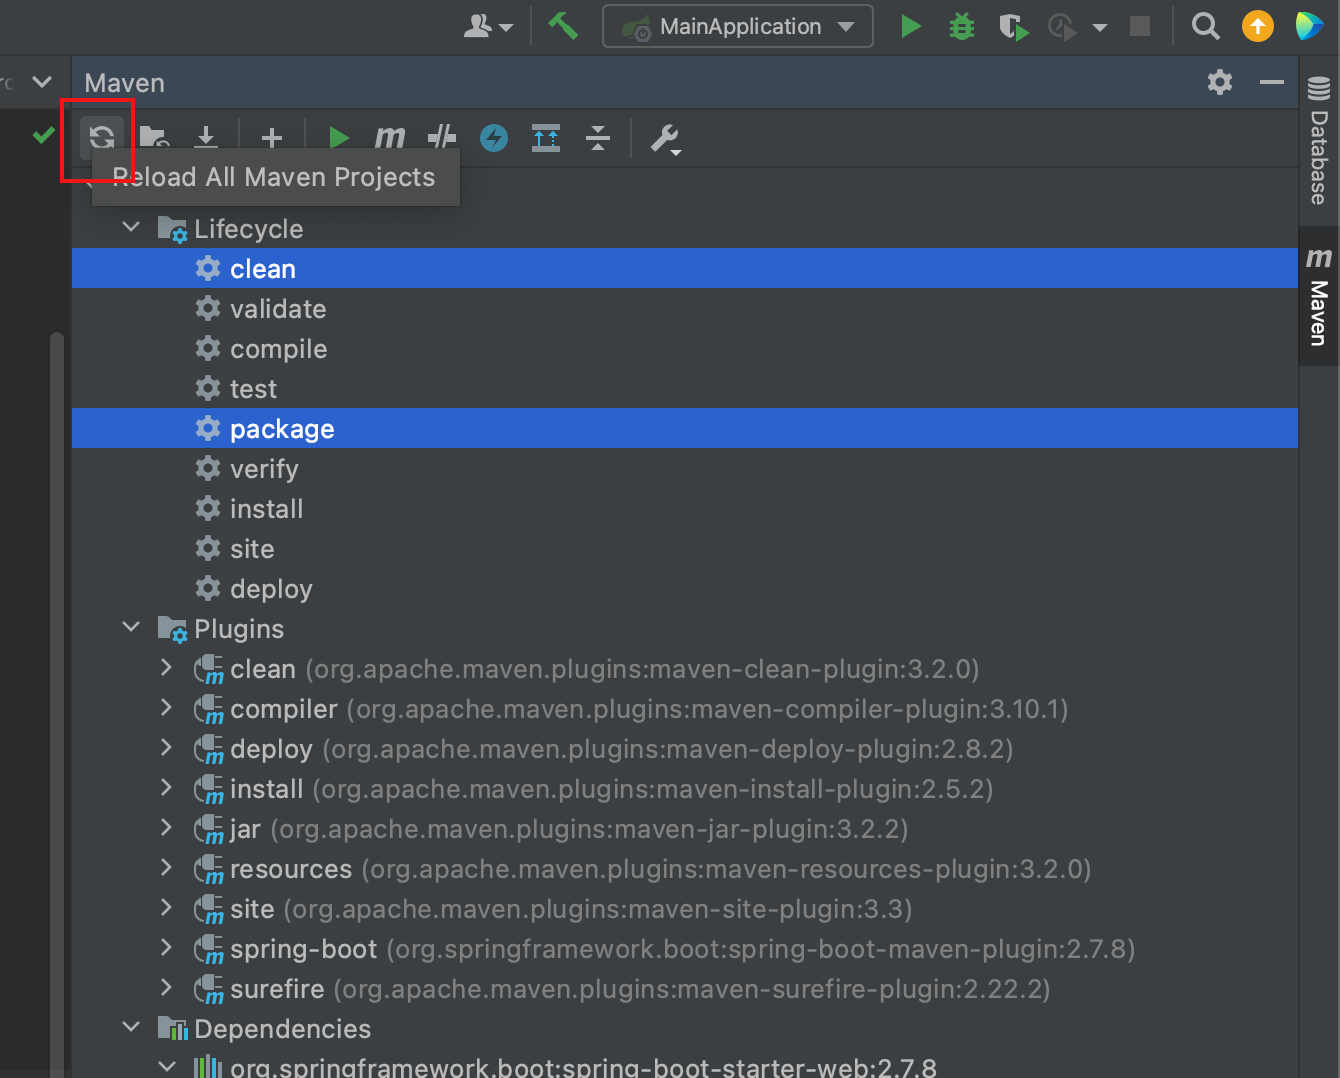Open the user account dropdown icon
The height and width of the screenshot is (1078, 1340).
[x=488, y=26]
